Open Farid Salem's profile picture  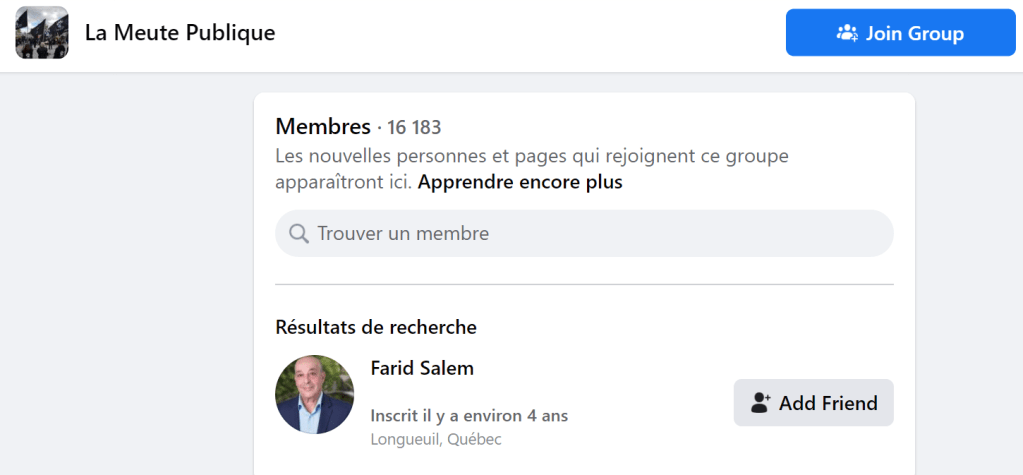coord(314,395)
